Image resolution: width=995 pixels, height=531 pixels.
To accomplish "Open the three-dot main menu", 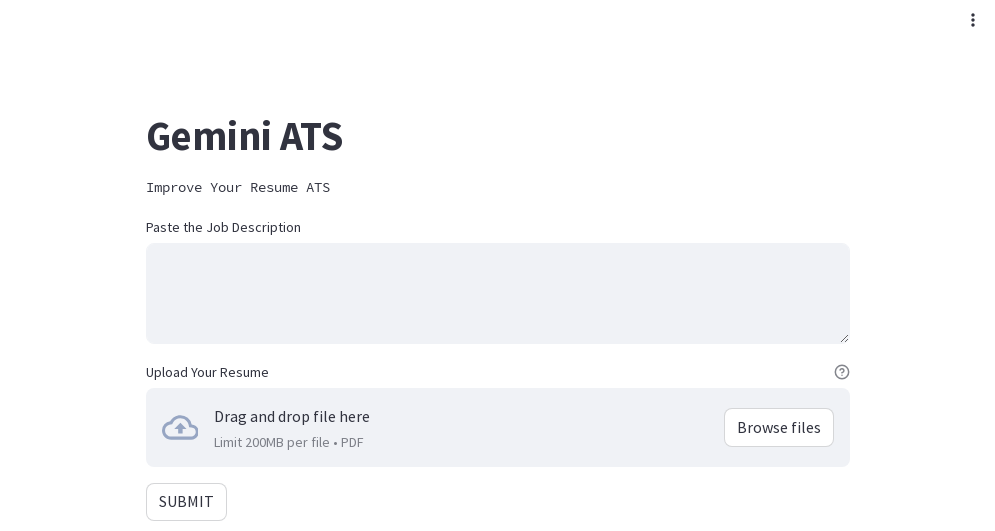I will [972, 20].
